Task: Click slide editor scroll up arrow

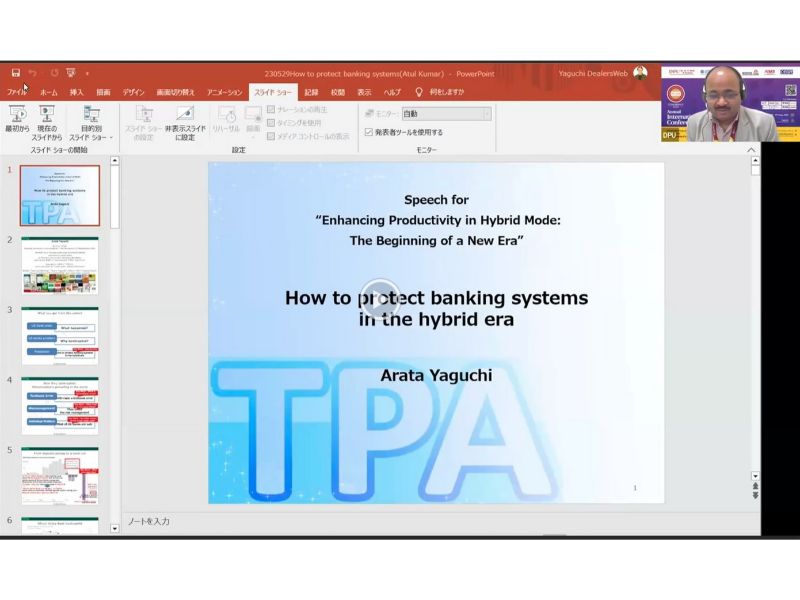Action: [756, 160]
